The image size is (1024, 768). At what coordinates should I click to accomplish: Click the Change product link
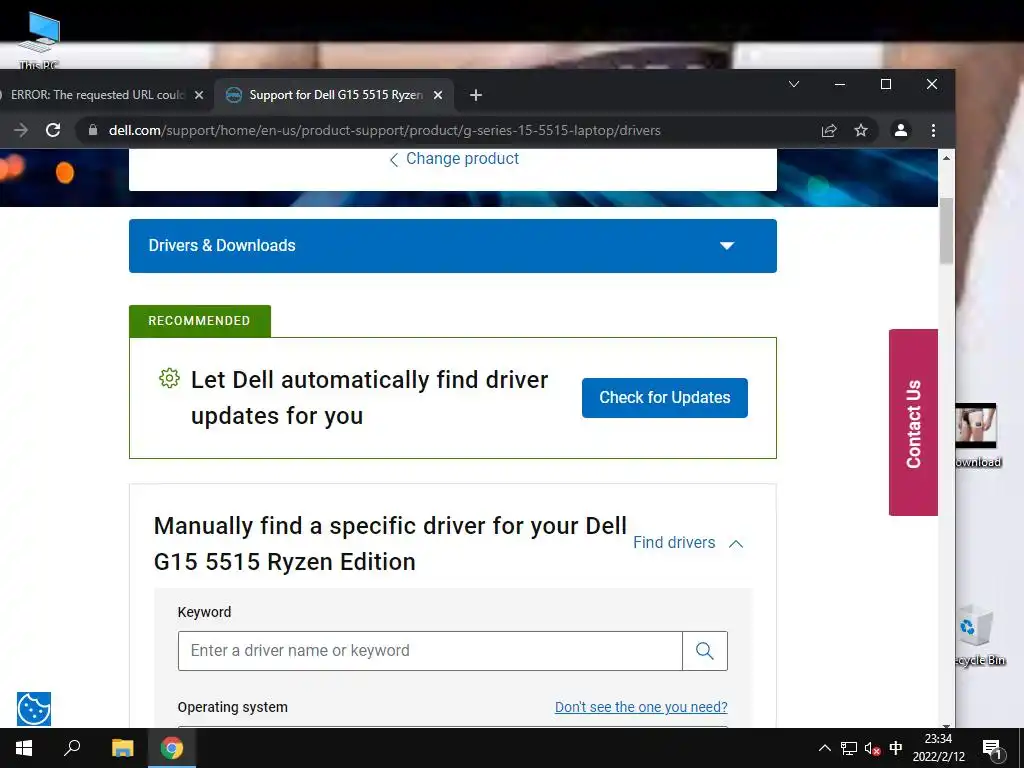tap(454, 159)
